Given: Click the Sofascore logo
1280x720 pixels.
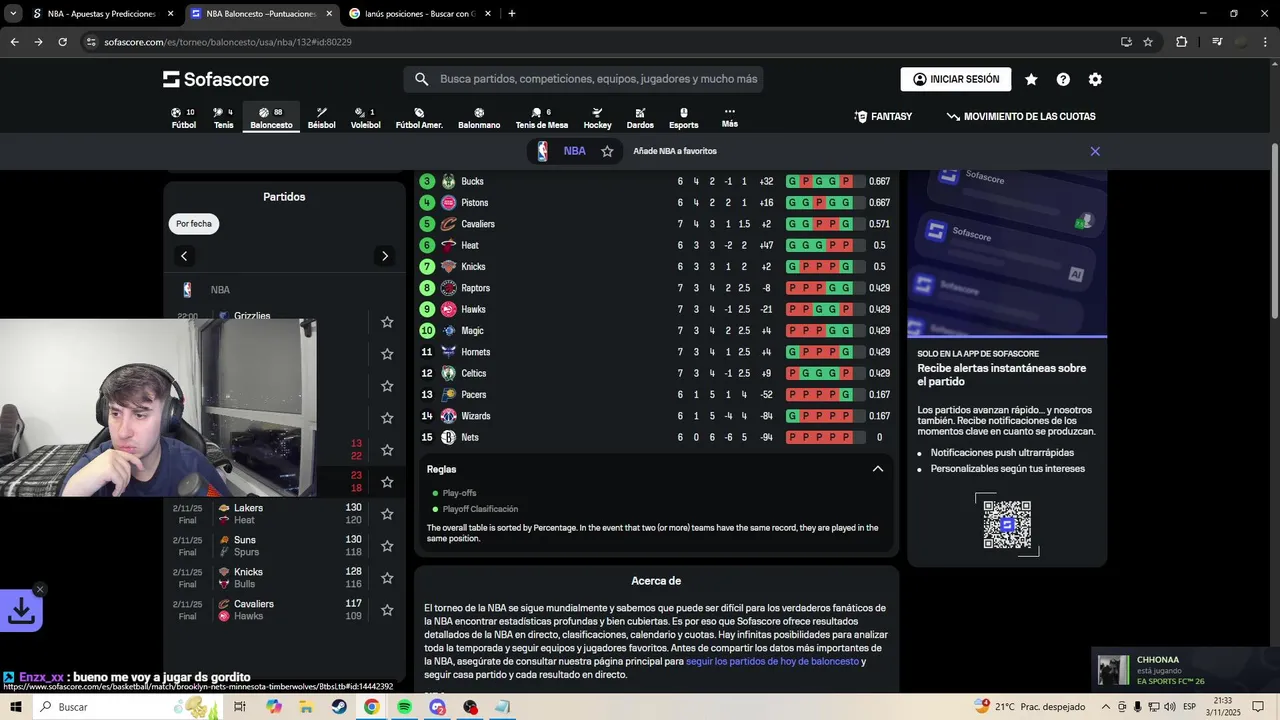Looking at the screenshot, I should click(216, 79).
